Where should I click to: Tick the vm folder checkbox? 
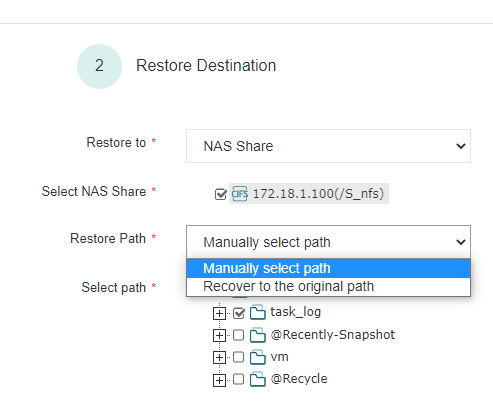click(x=238, y=357)
